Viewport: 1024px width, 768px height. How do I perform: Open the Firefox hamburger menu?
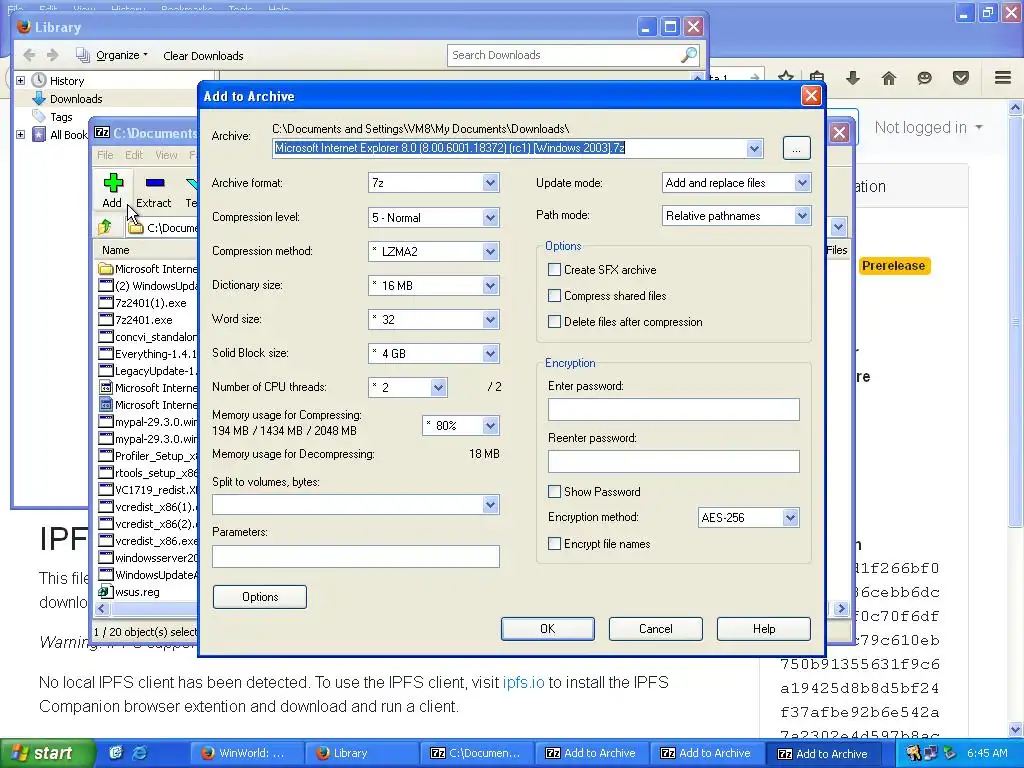1003,78
